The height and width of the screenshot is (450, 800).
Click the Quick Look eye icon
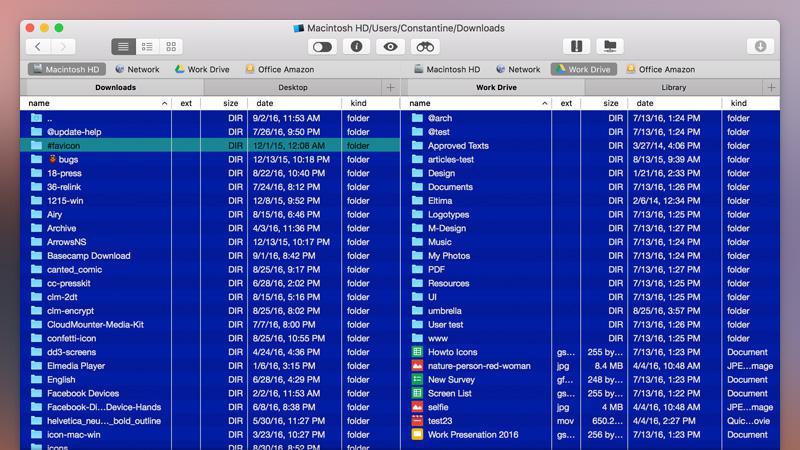pyautogui.click(x=390, y=46)
